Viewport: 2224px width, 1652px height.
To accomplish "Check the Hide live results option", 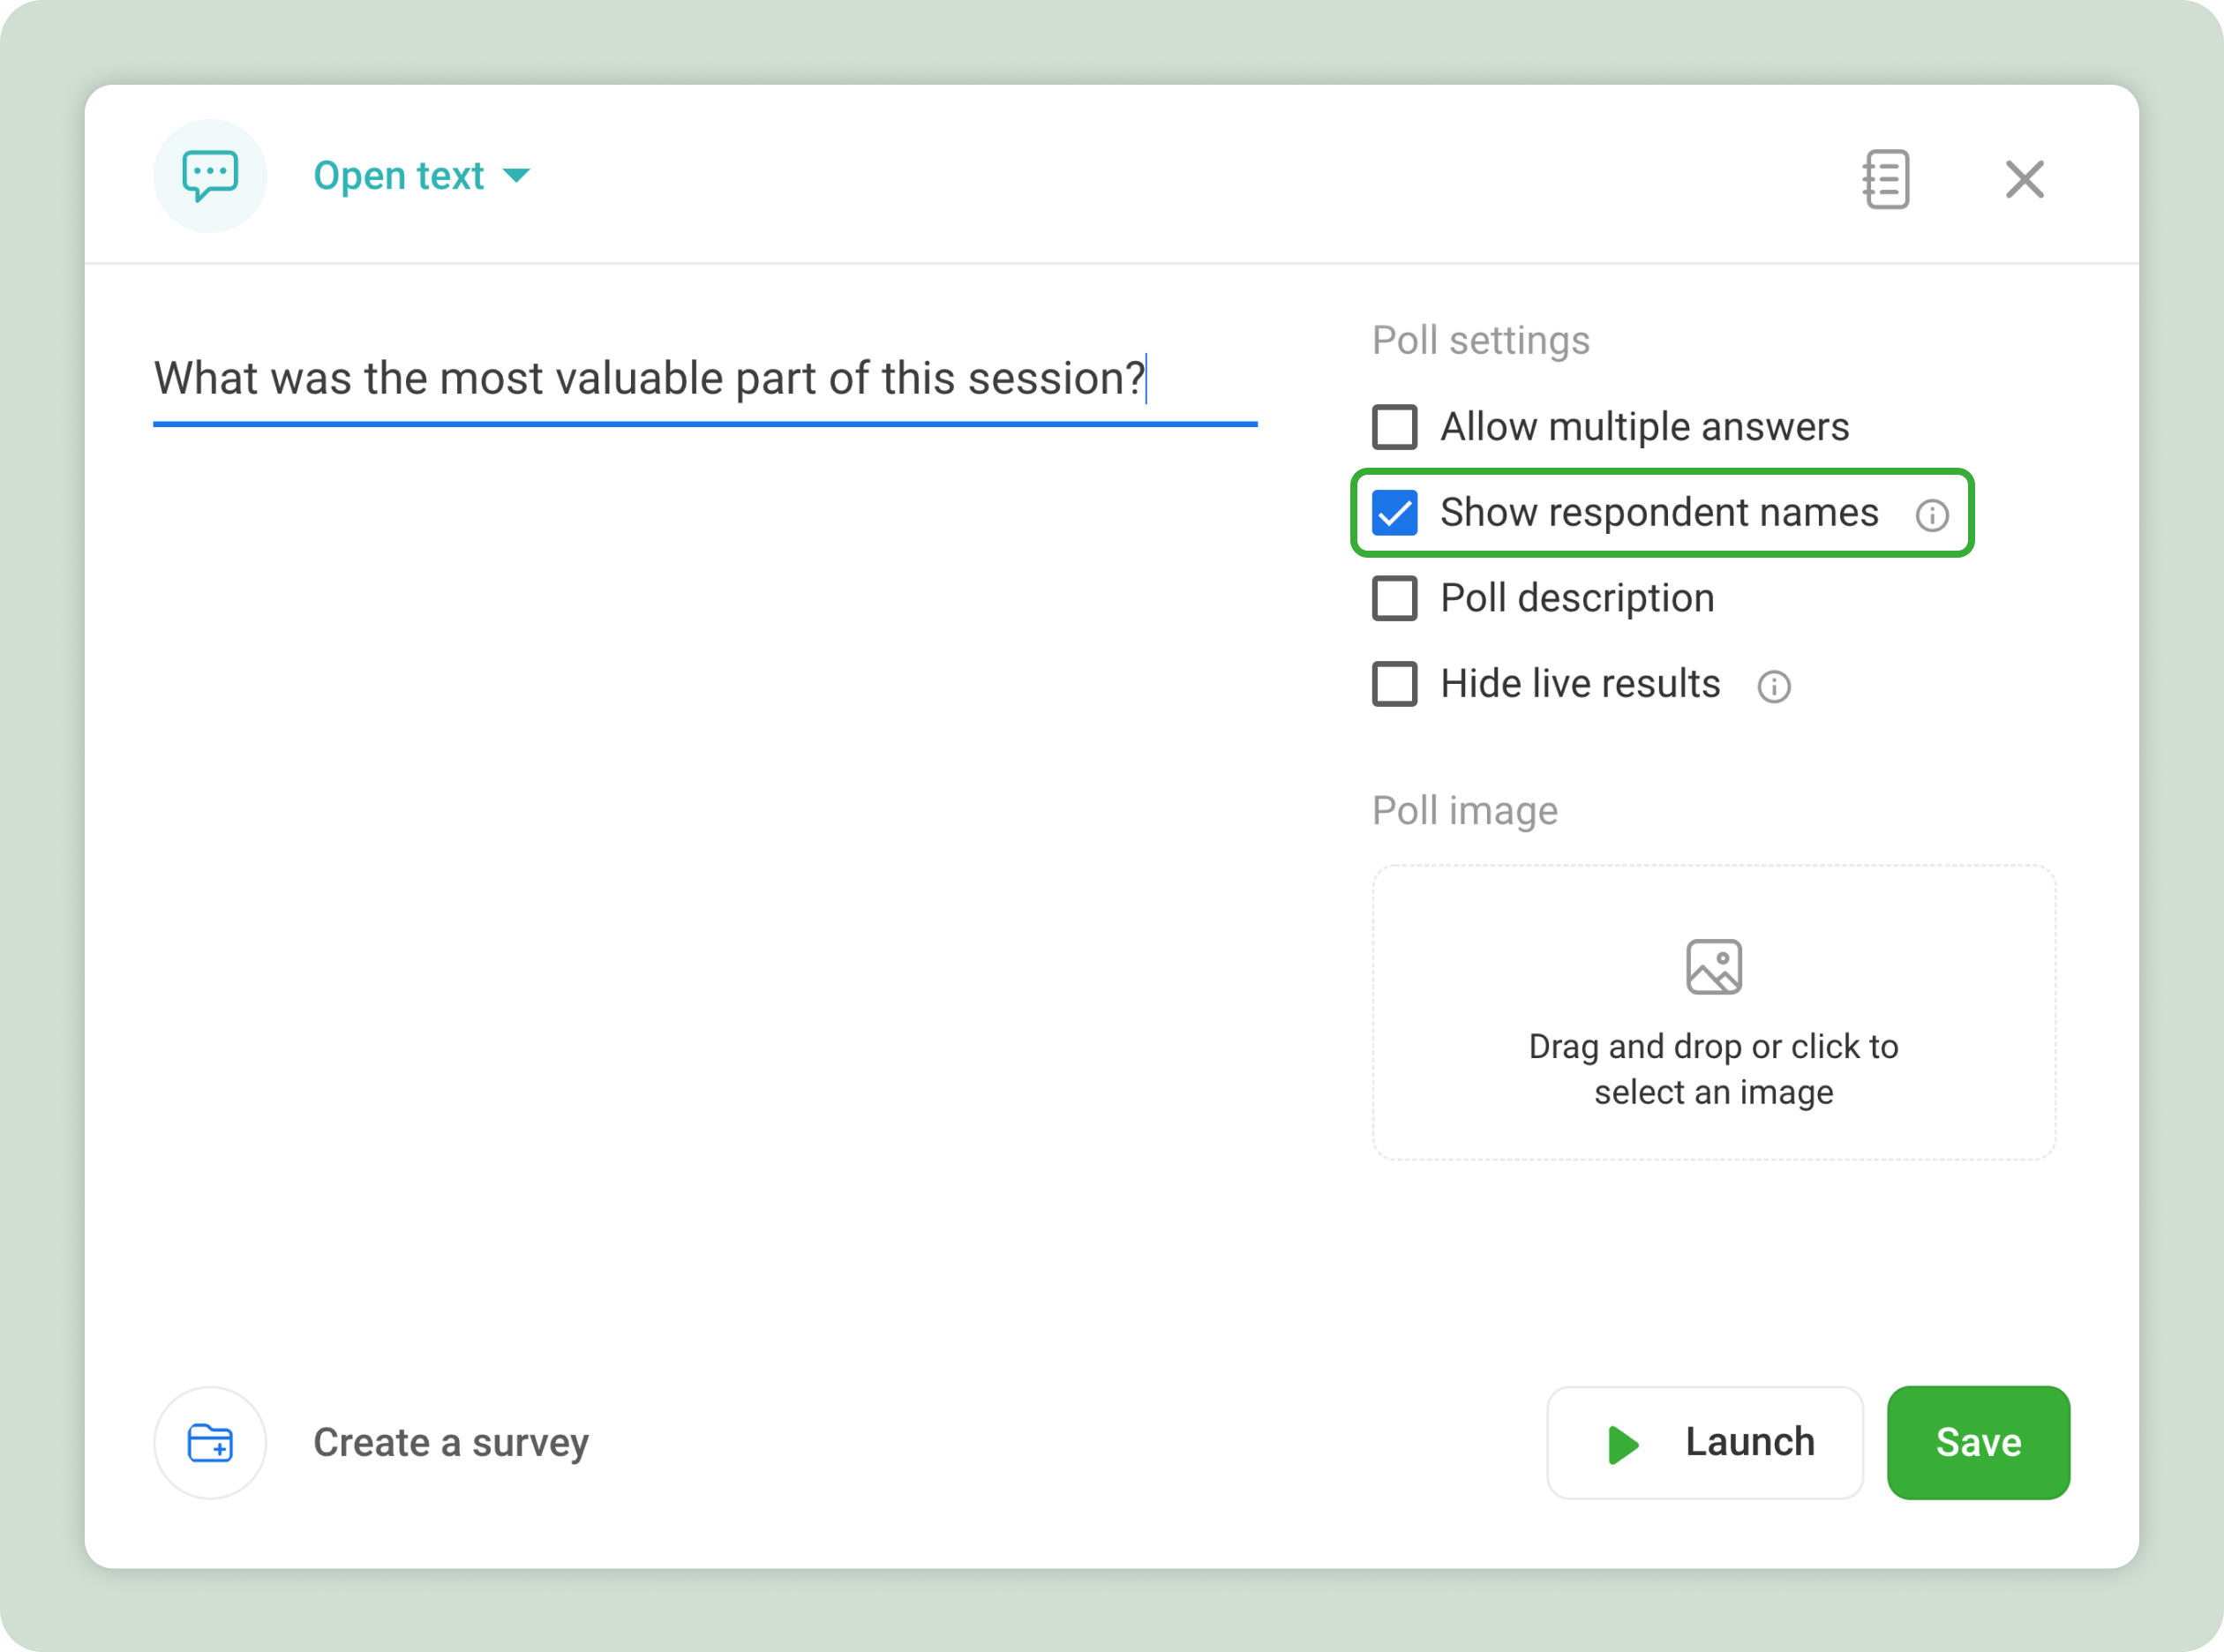I will [1394, 684].
